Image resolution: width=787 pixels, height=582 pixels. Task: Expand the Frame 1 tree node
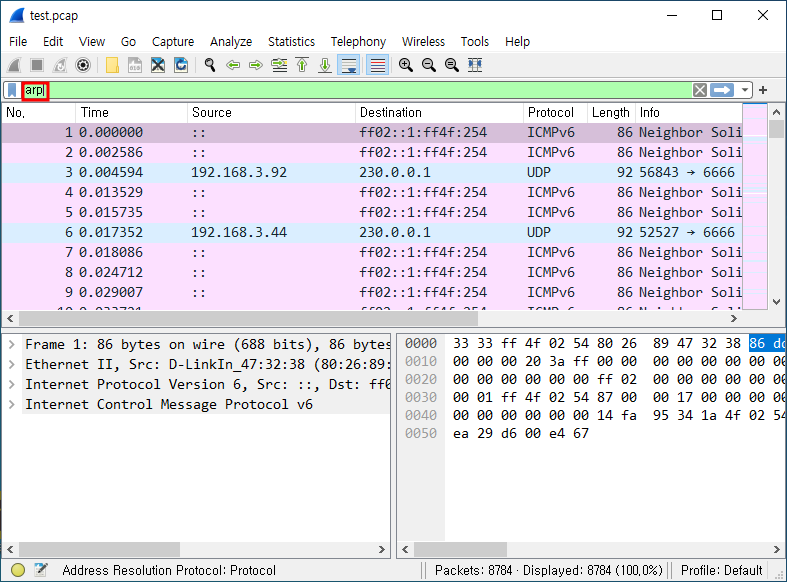pos(12,345)
